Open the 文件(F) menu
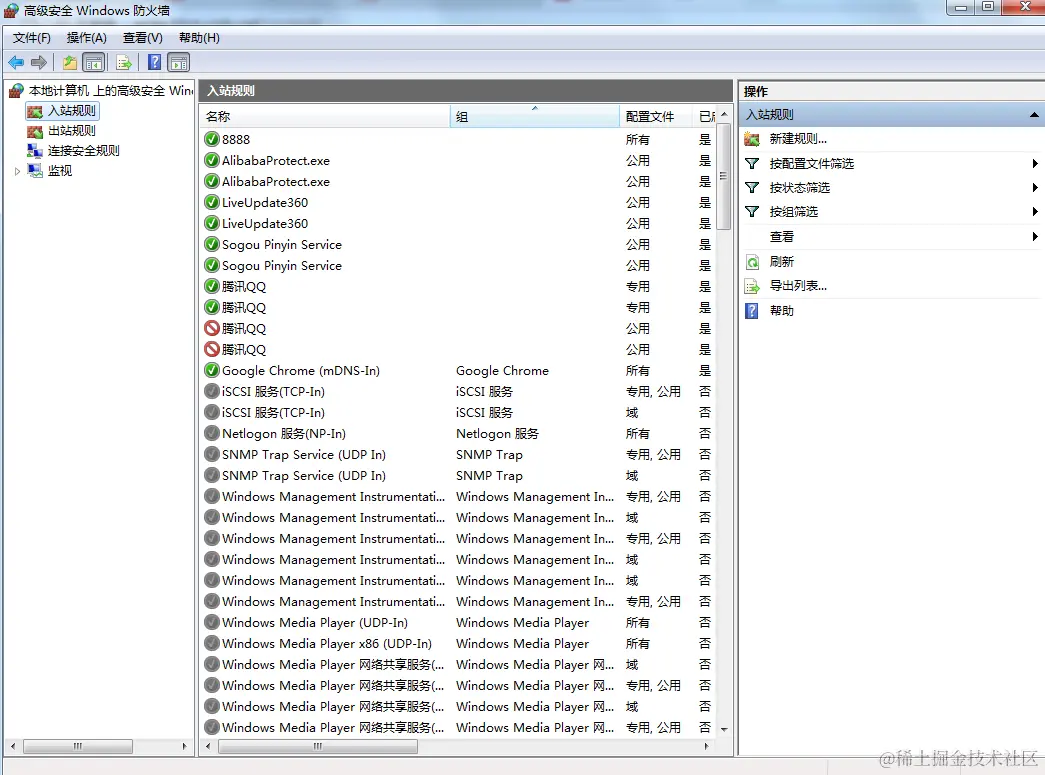 (x=31, y=38)
